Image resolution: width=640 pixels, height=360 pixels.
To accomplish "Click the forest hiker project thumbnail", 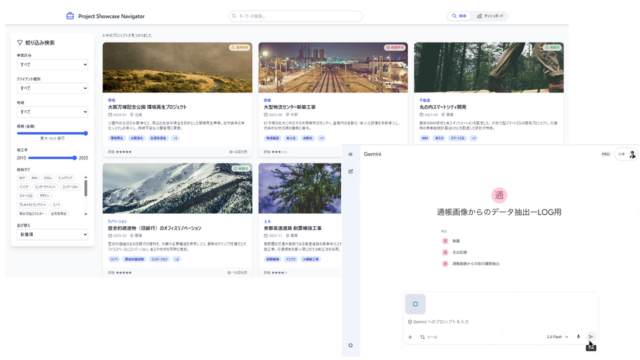I will [x=489, y=67].
